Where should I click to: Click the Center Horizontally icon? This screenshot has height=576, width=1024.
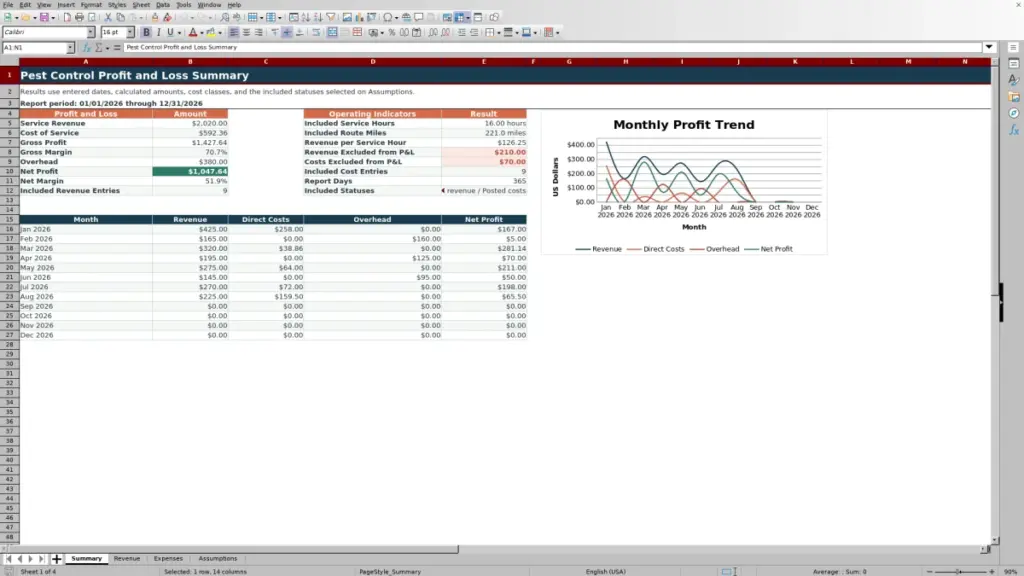[246, 33]
